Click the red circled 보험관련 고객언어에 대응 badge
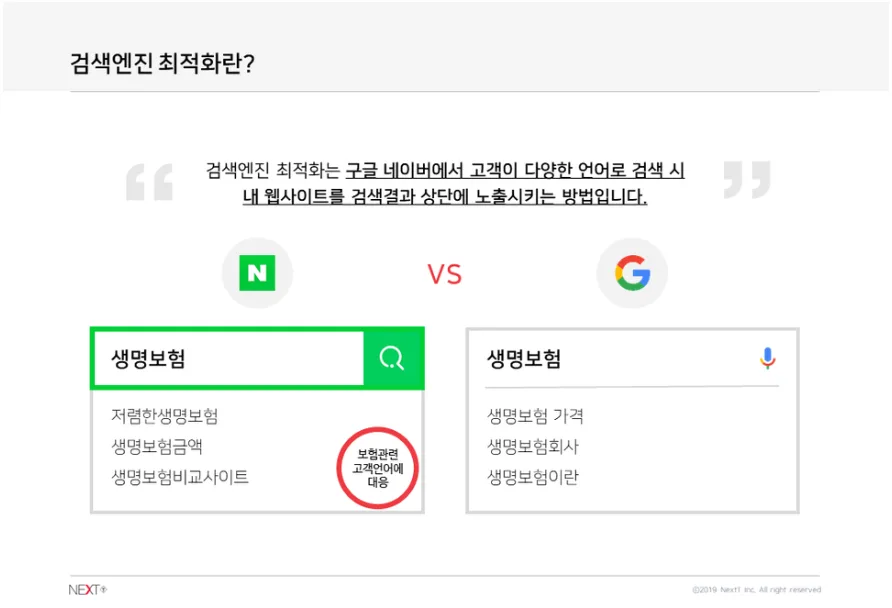 [x=377, y=468]
